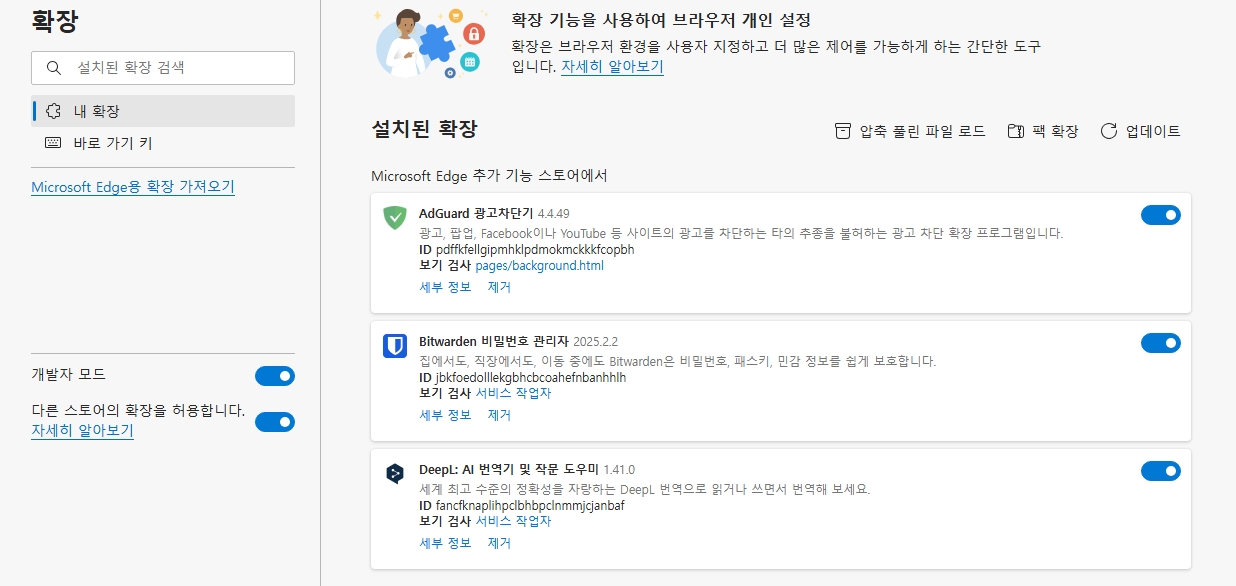The image size is (1236, 586).
Task: Click the 업데이트 refresh icon
Action: 1108,131
